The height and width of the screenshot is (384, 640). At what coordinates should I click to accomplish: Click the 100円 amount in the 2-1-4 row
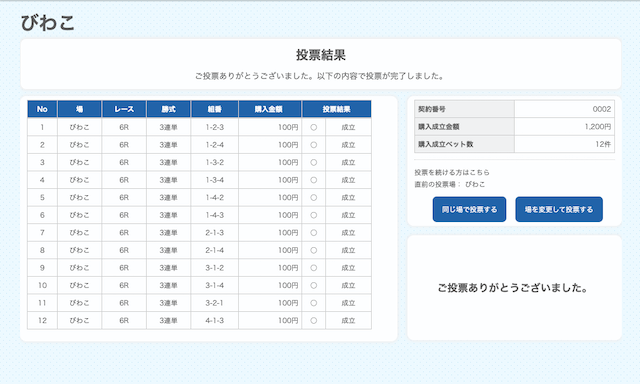[288, 250]
